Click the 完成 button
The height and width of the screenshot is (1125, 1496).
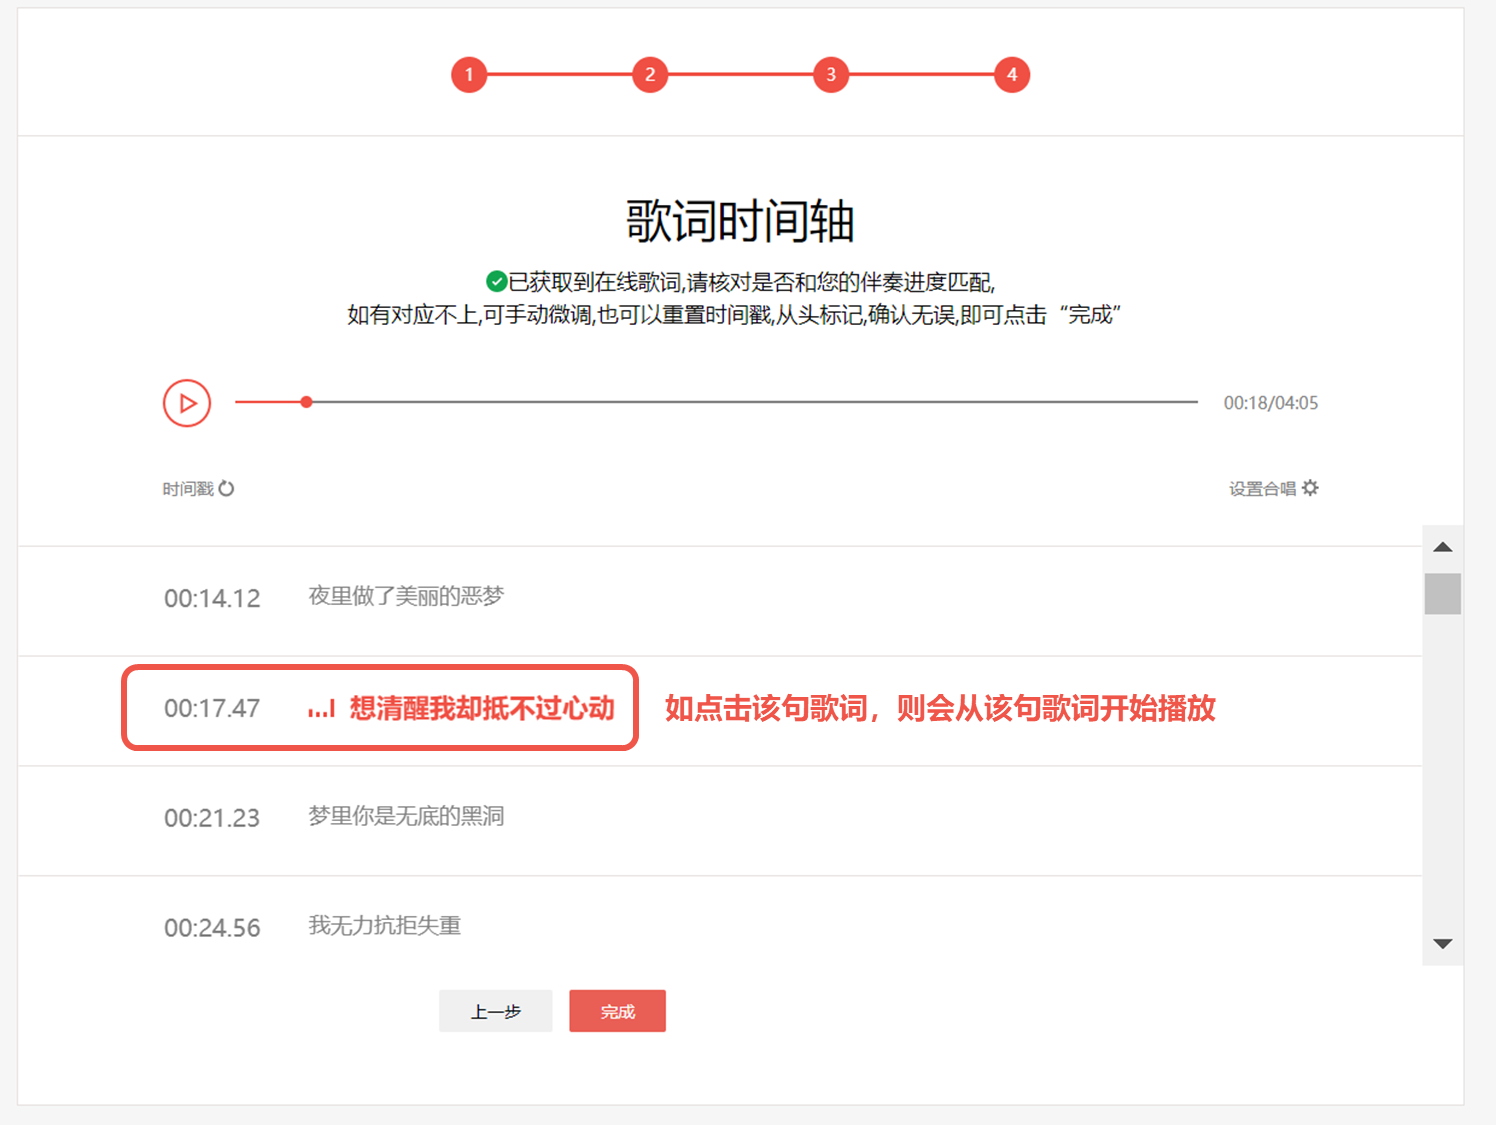click(617, 1011)
